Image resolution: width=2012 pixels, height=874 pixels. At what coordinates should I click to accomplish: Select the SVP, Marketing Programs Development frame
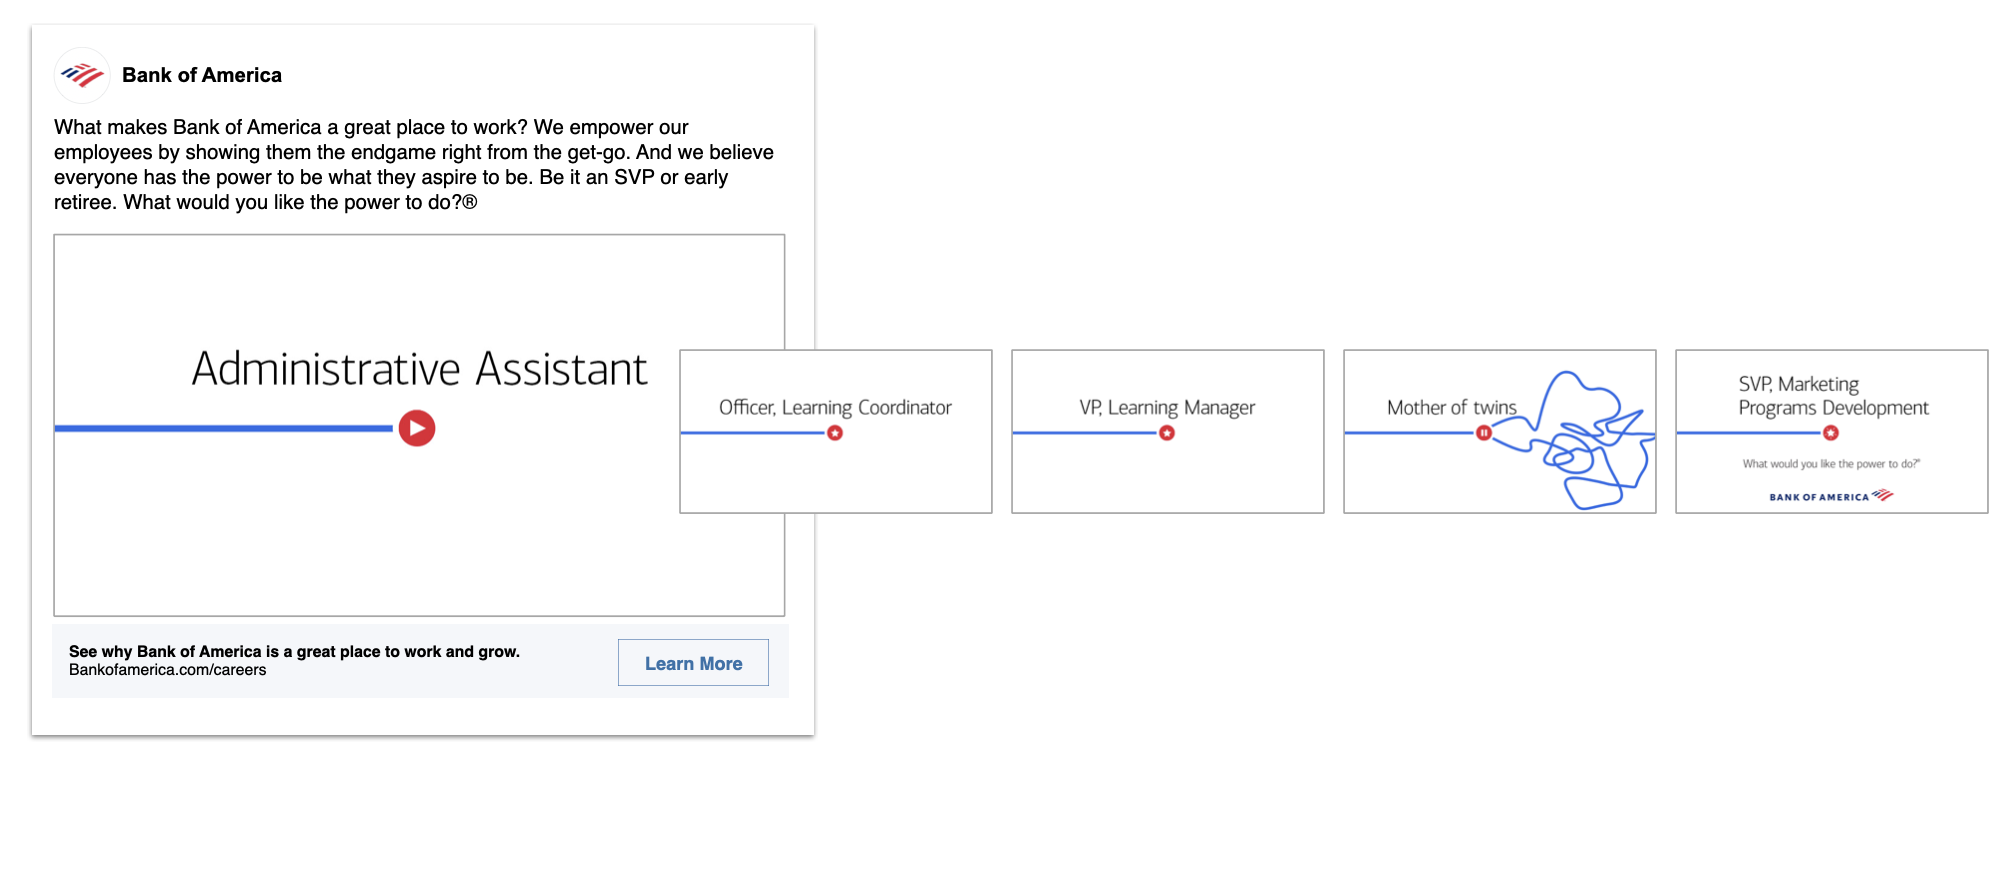coord(1832,431)
